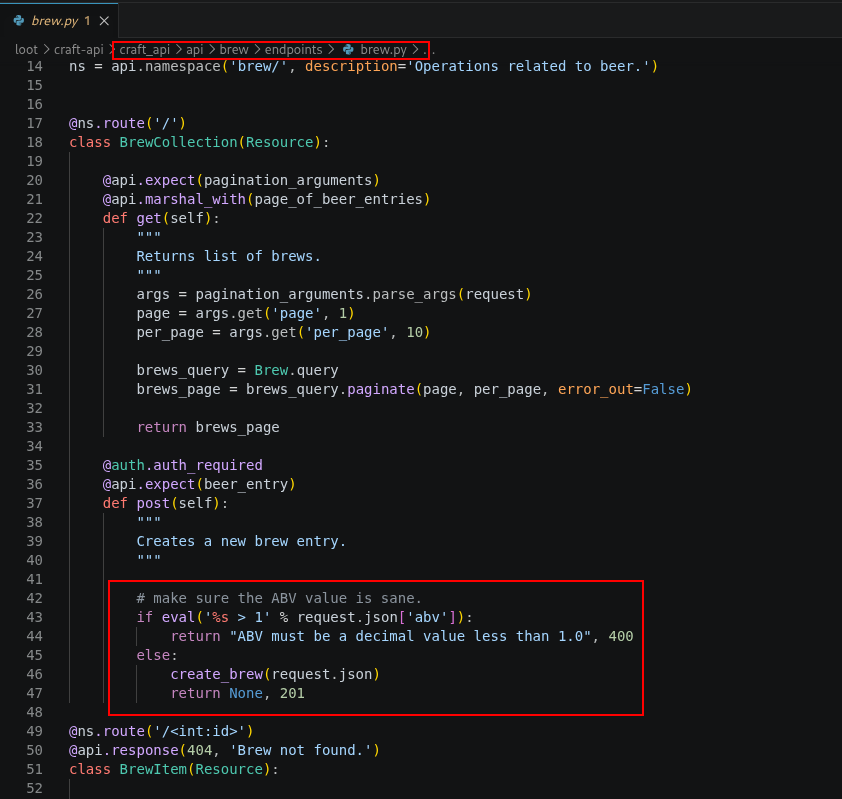
Task: Click line number 18 in the gutter
Action: coord(34,142)
